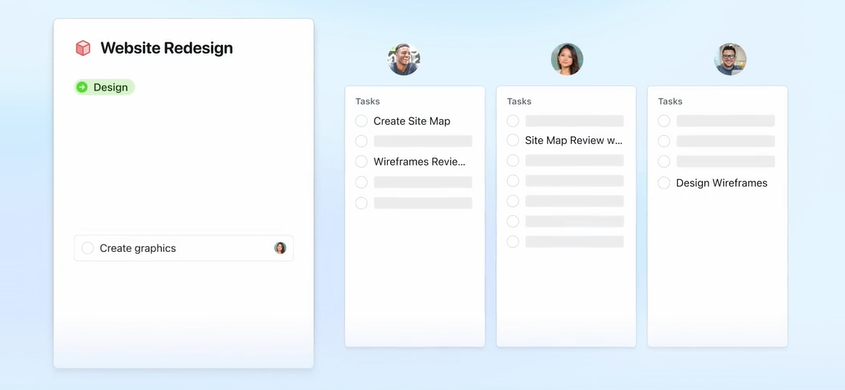The height and width of the screenshot is (390, 845).
Task: Check the Design Wireframes task circle
Action: [664, 183]
